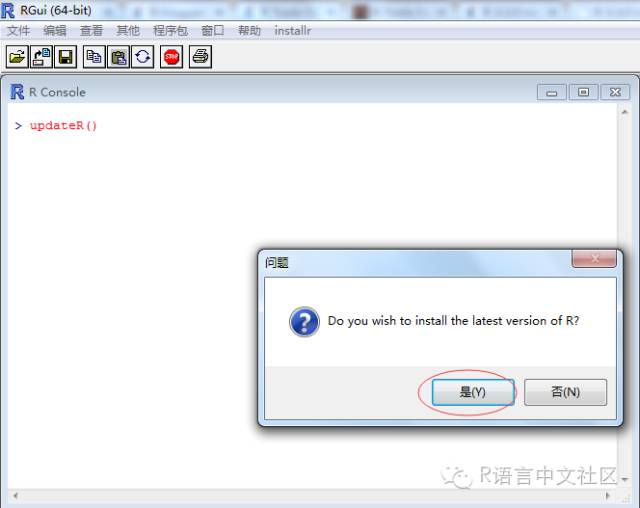Maximize the R Console window
Screen dimensions: 640x508
[583, 93]
